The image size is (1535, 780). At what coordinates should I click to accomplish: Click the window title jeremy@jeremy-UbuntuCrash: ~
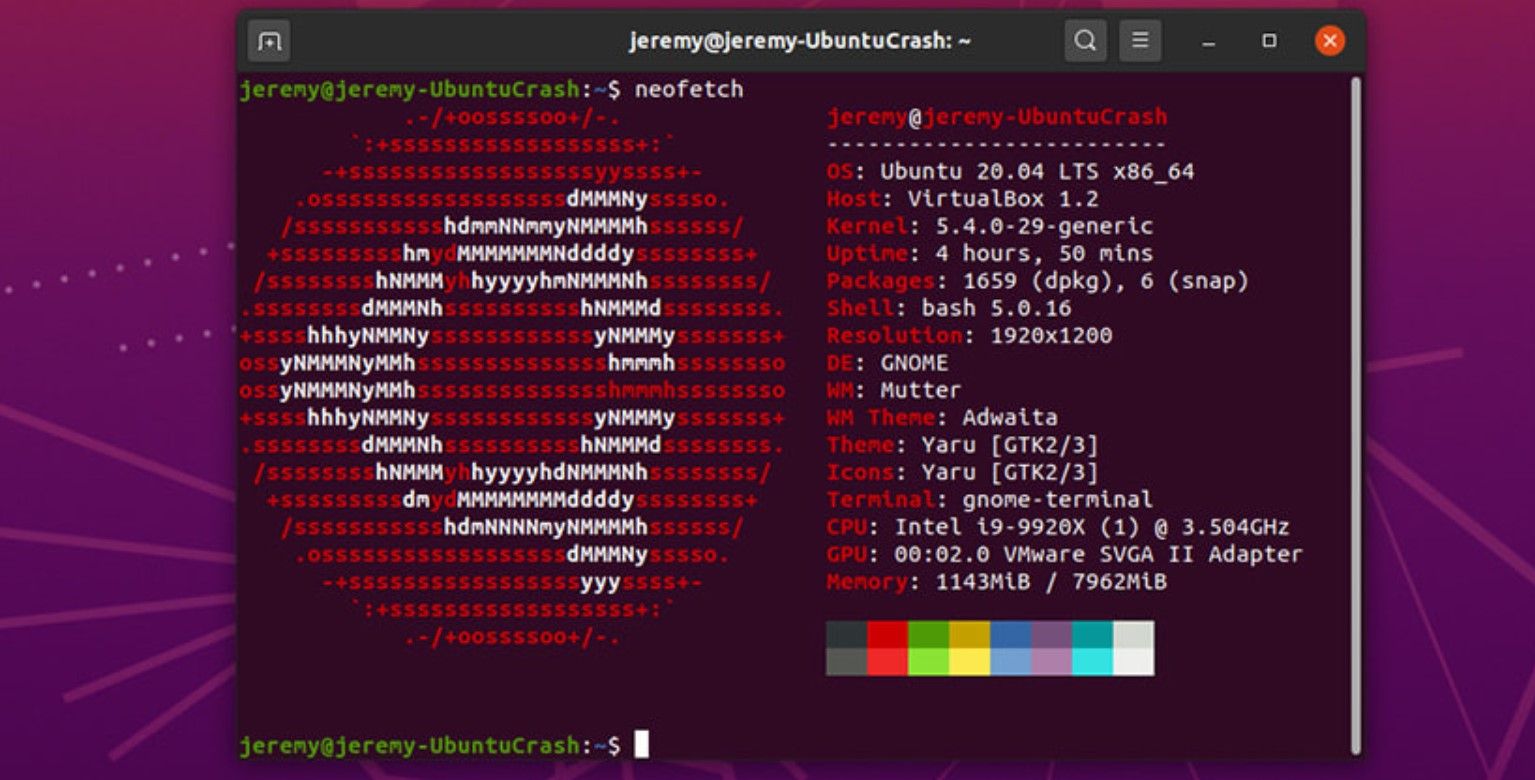click(800, 41)
